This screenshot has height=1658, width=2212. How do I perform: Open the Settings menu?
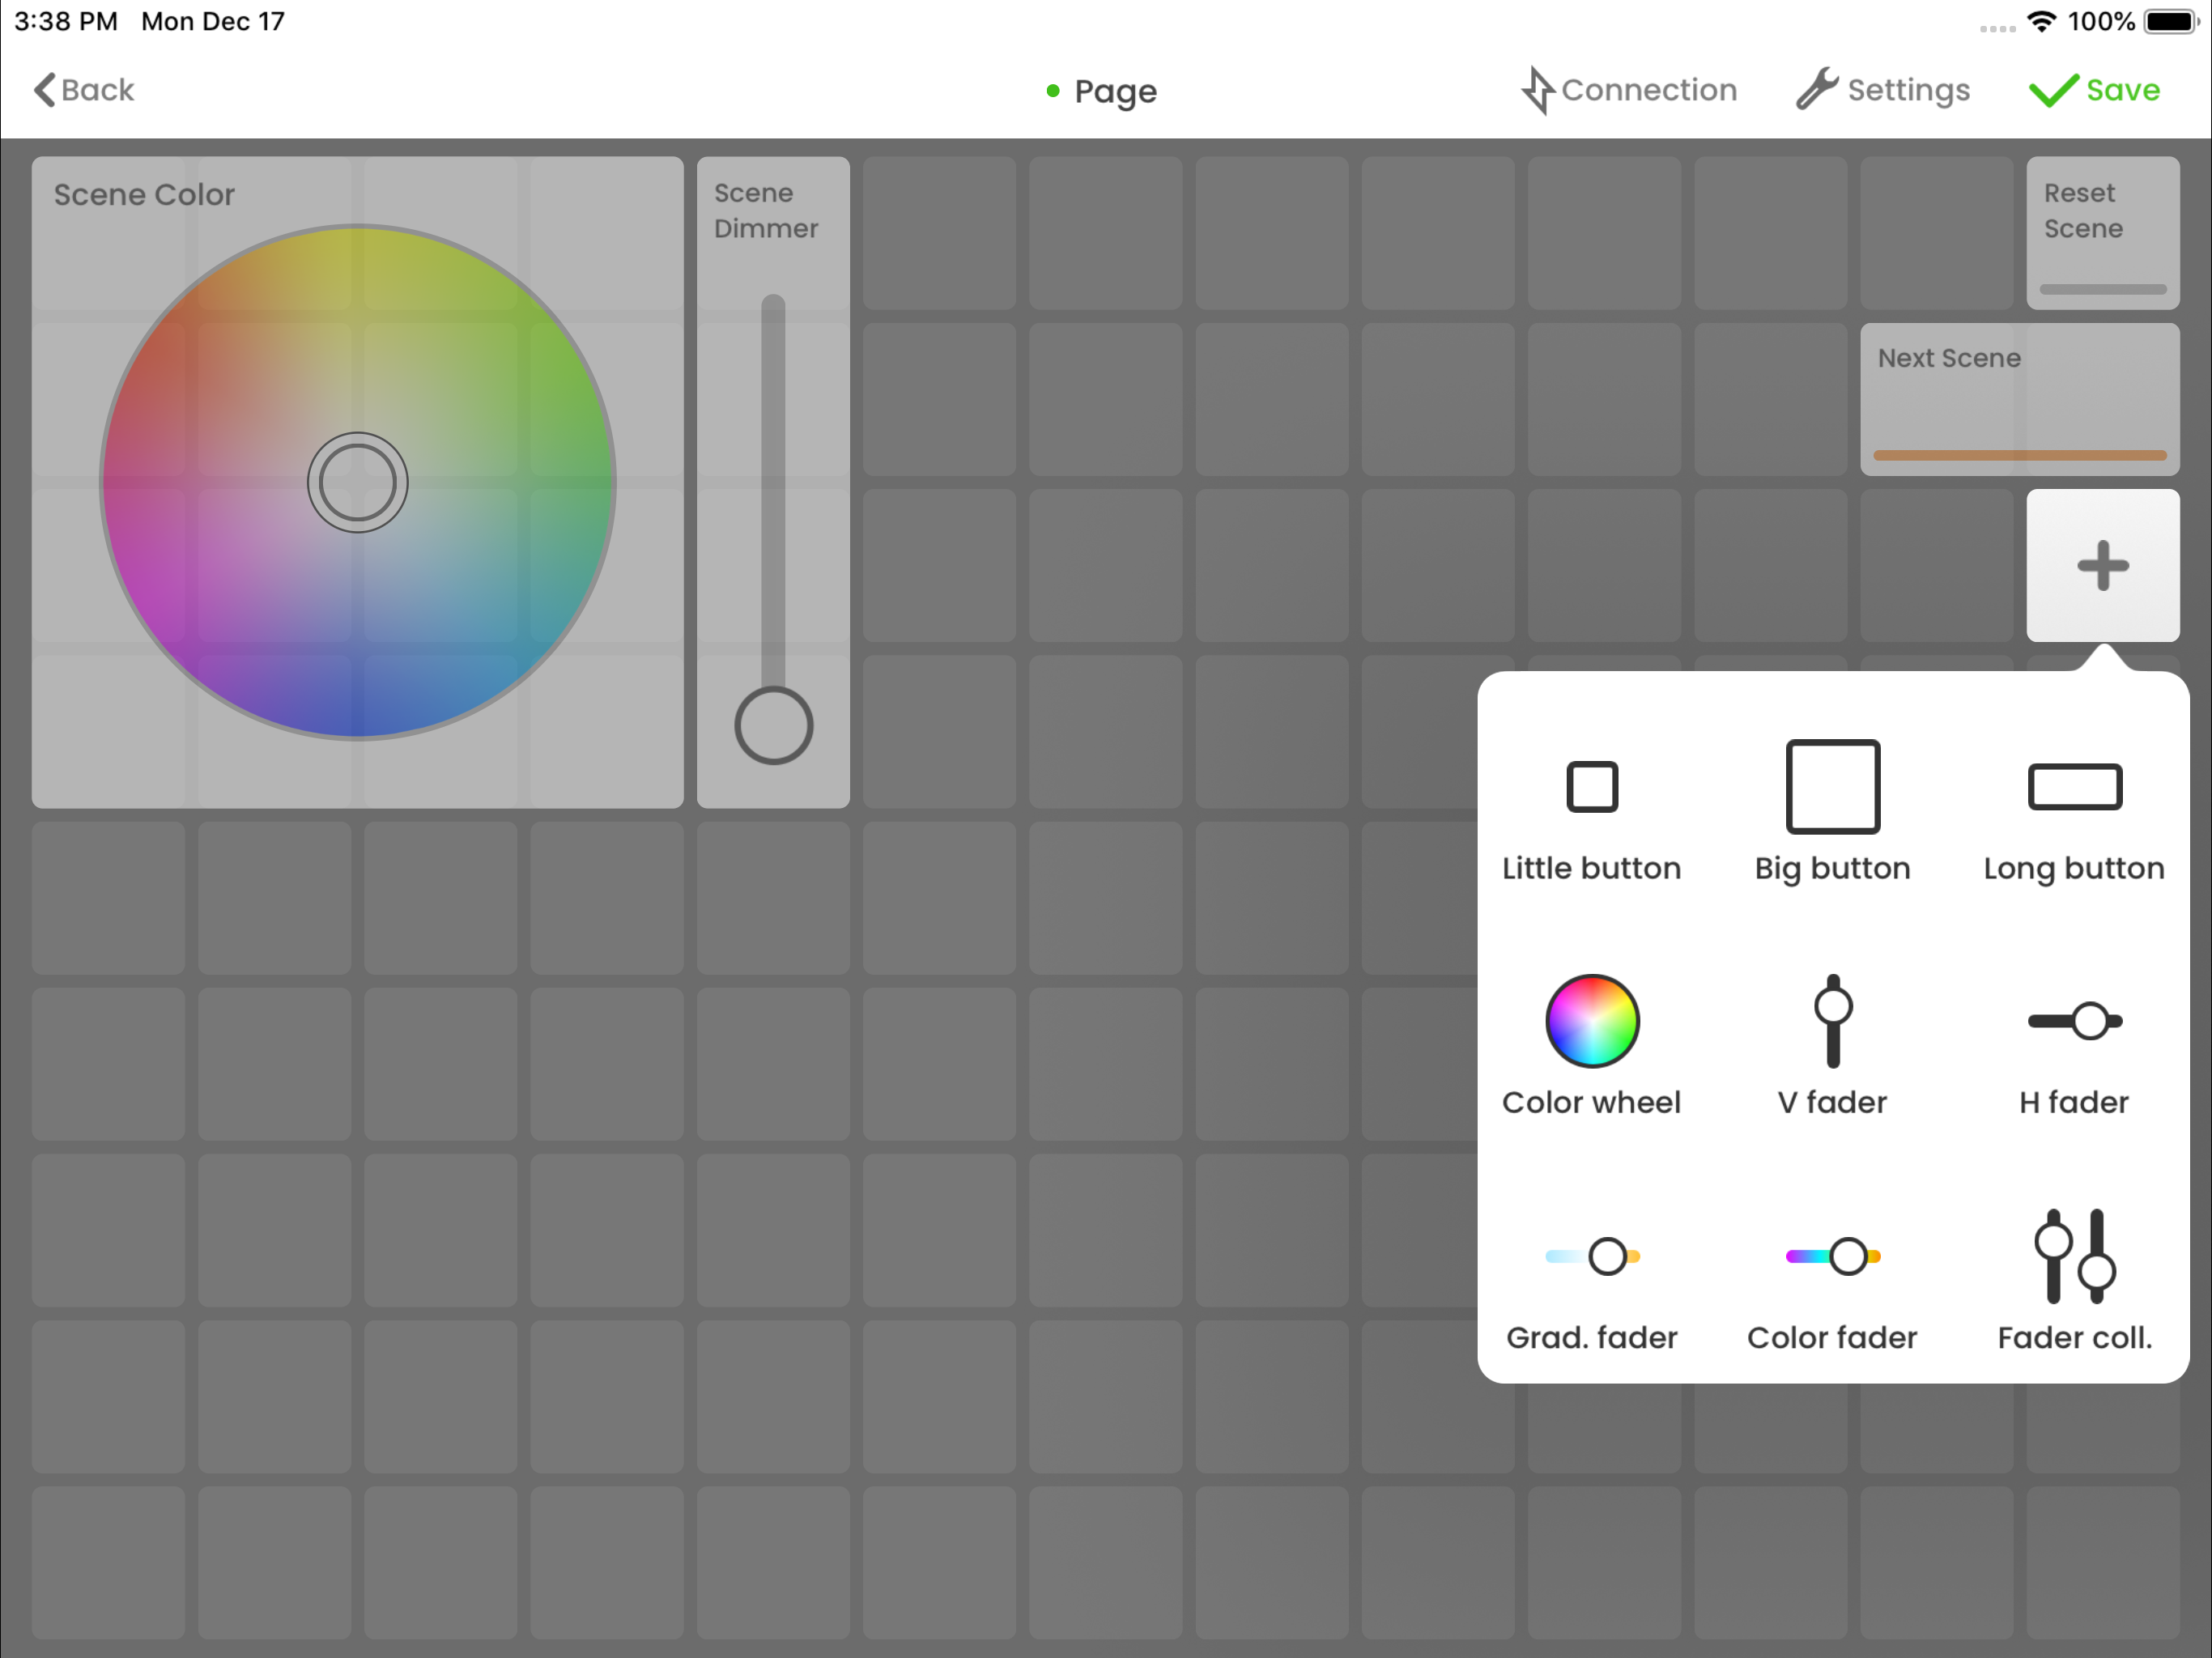pos(1883,90)
